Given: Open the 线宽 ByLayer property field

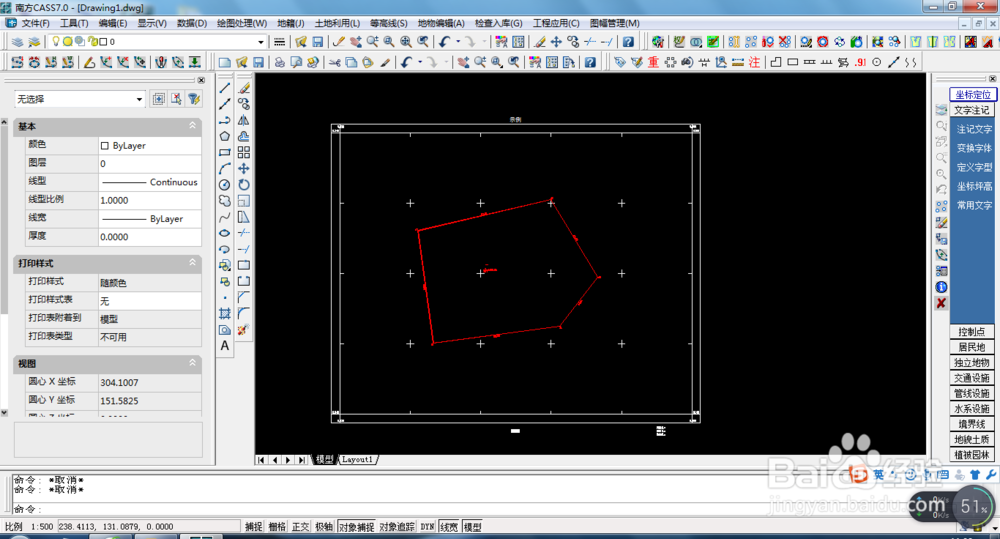Looking at the screenshot, I should tap(150, 218).
